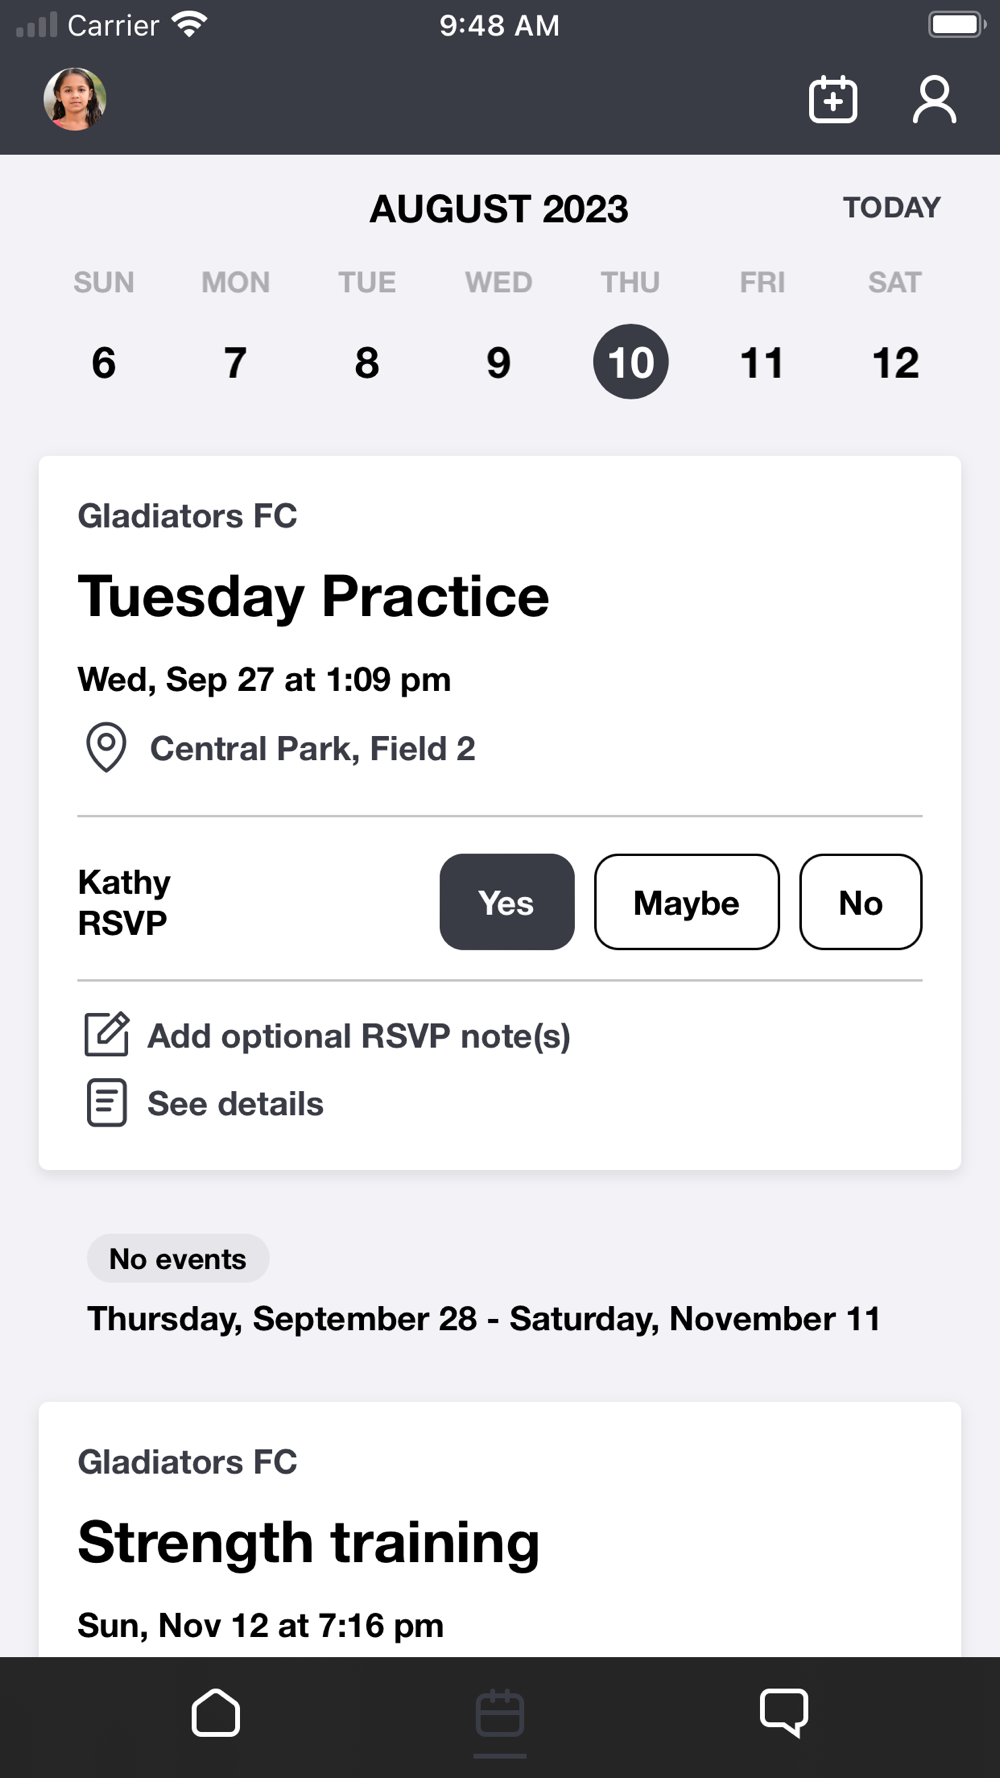Viewport: 1000px width, 1778px height.
Task: Select Maybe for Kathy's RSVP
Action: (x=687, y=902)
